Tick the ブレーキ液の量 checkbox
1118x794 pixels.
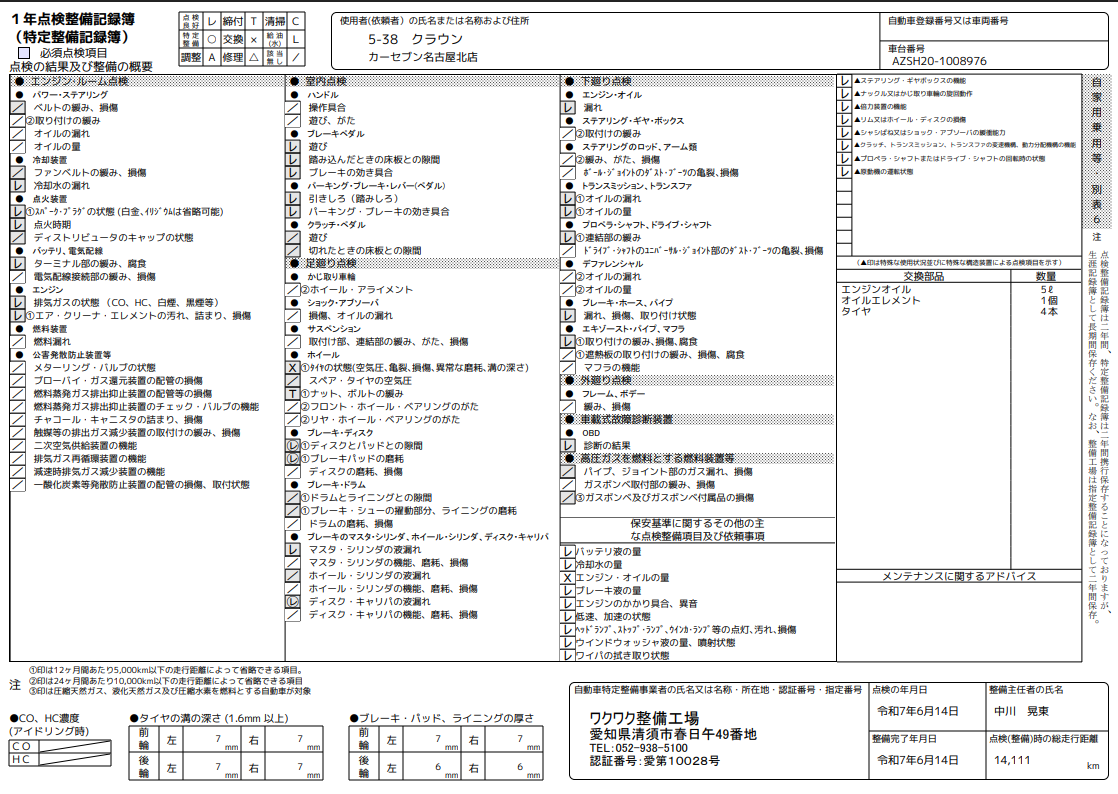(x=568, y=591)
